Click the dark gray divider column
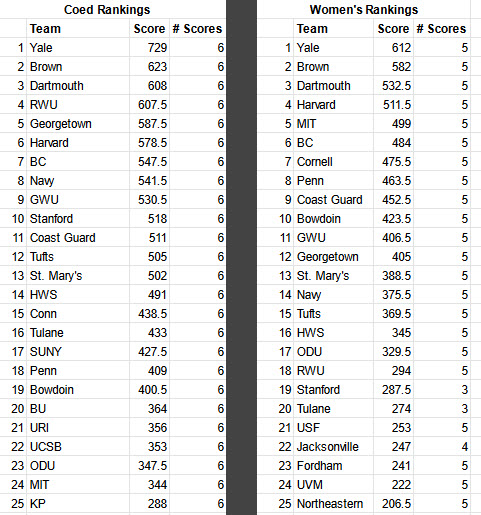481x515 pixels. point(241,257)
